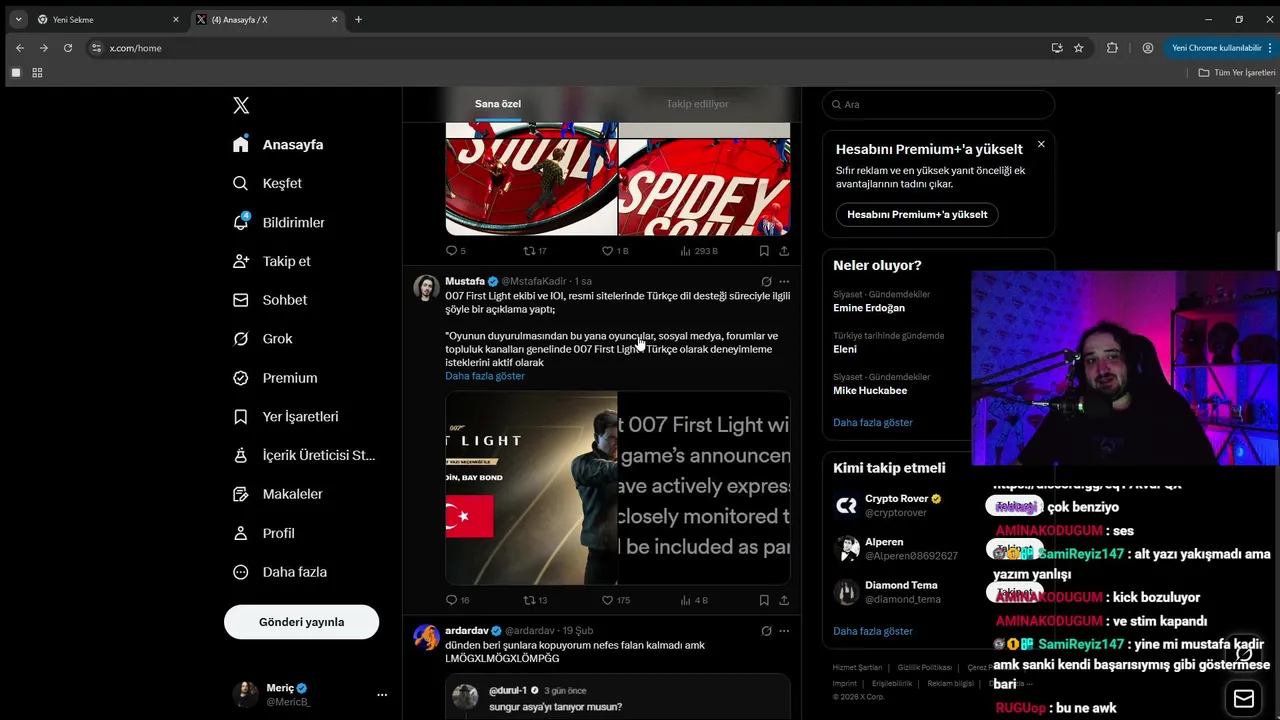Screen dimensions: 1280x720
Task: Open Takip et in sidebar
Action: coord(272,261)
